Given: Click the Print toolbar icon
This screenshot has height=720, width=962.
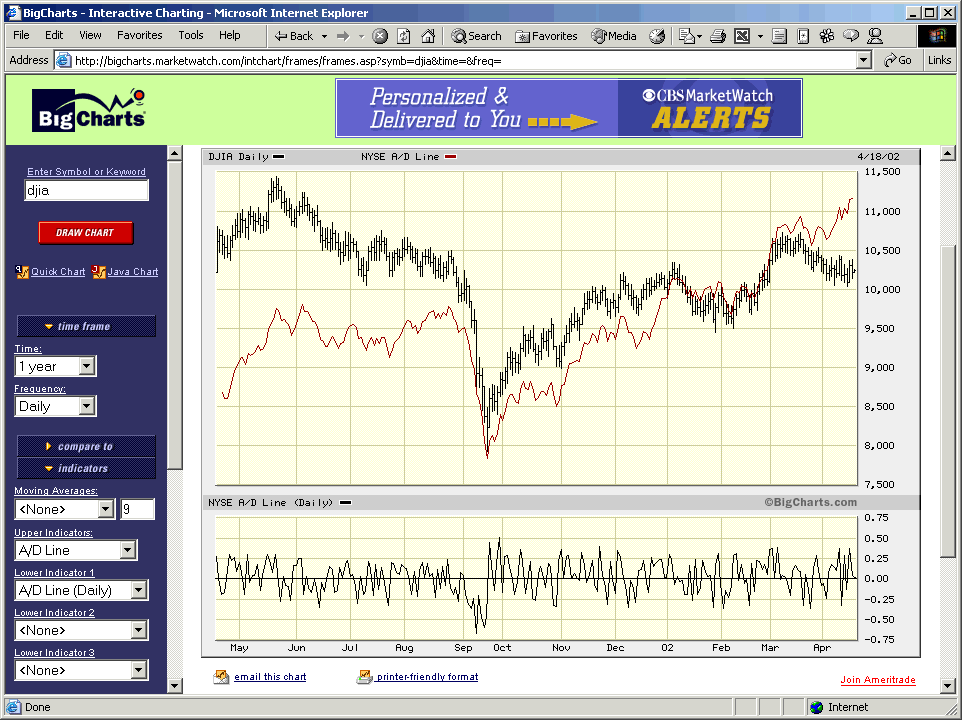Looking at the screenshot, I should (717, 36).
